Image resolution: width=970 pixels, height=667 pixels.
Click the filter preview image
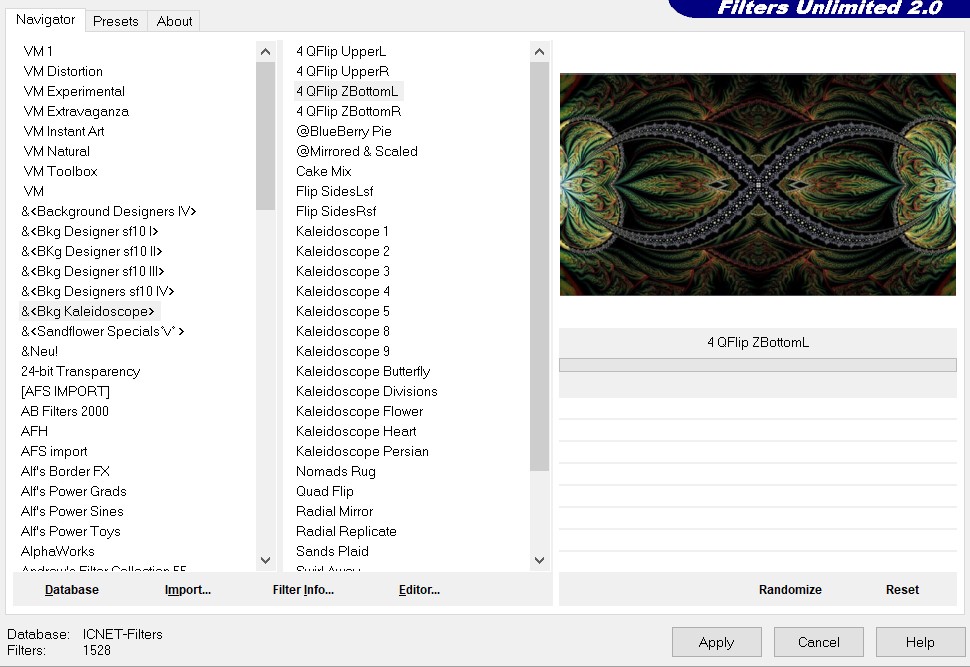[757, 184]
